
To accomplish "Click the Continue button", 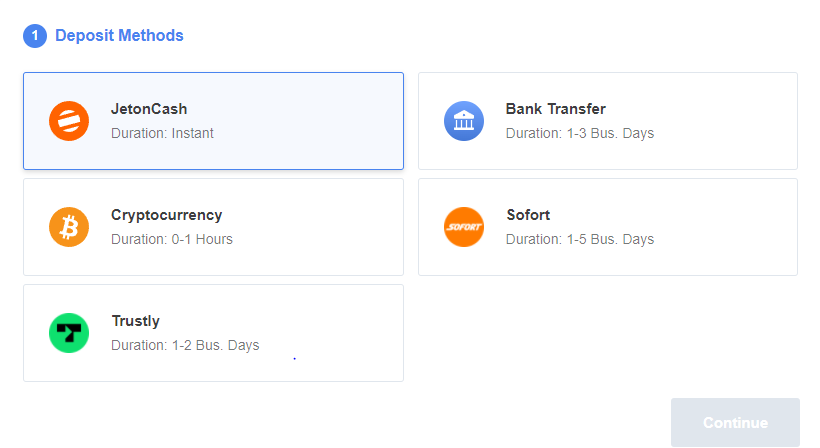I will tap(735, 422).
